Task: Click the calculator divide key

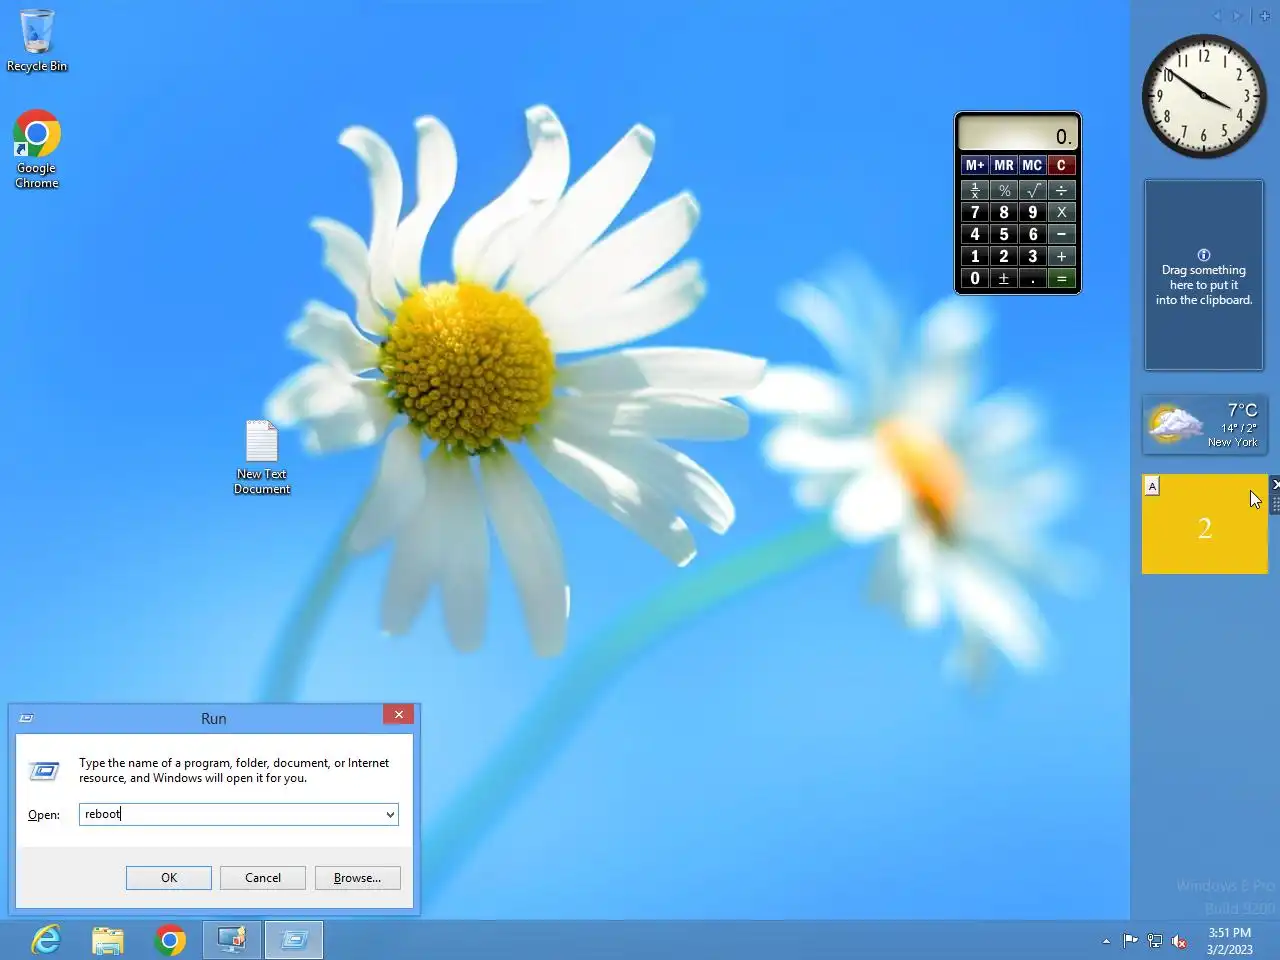Action: click(1061, 190)
